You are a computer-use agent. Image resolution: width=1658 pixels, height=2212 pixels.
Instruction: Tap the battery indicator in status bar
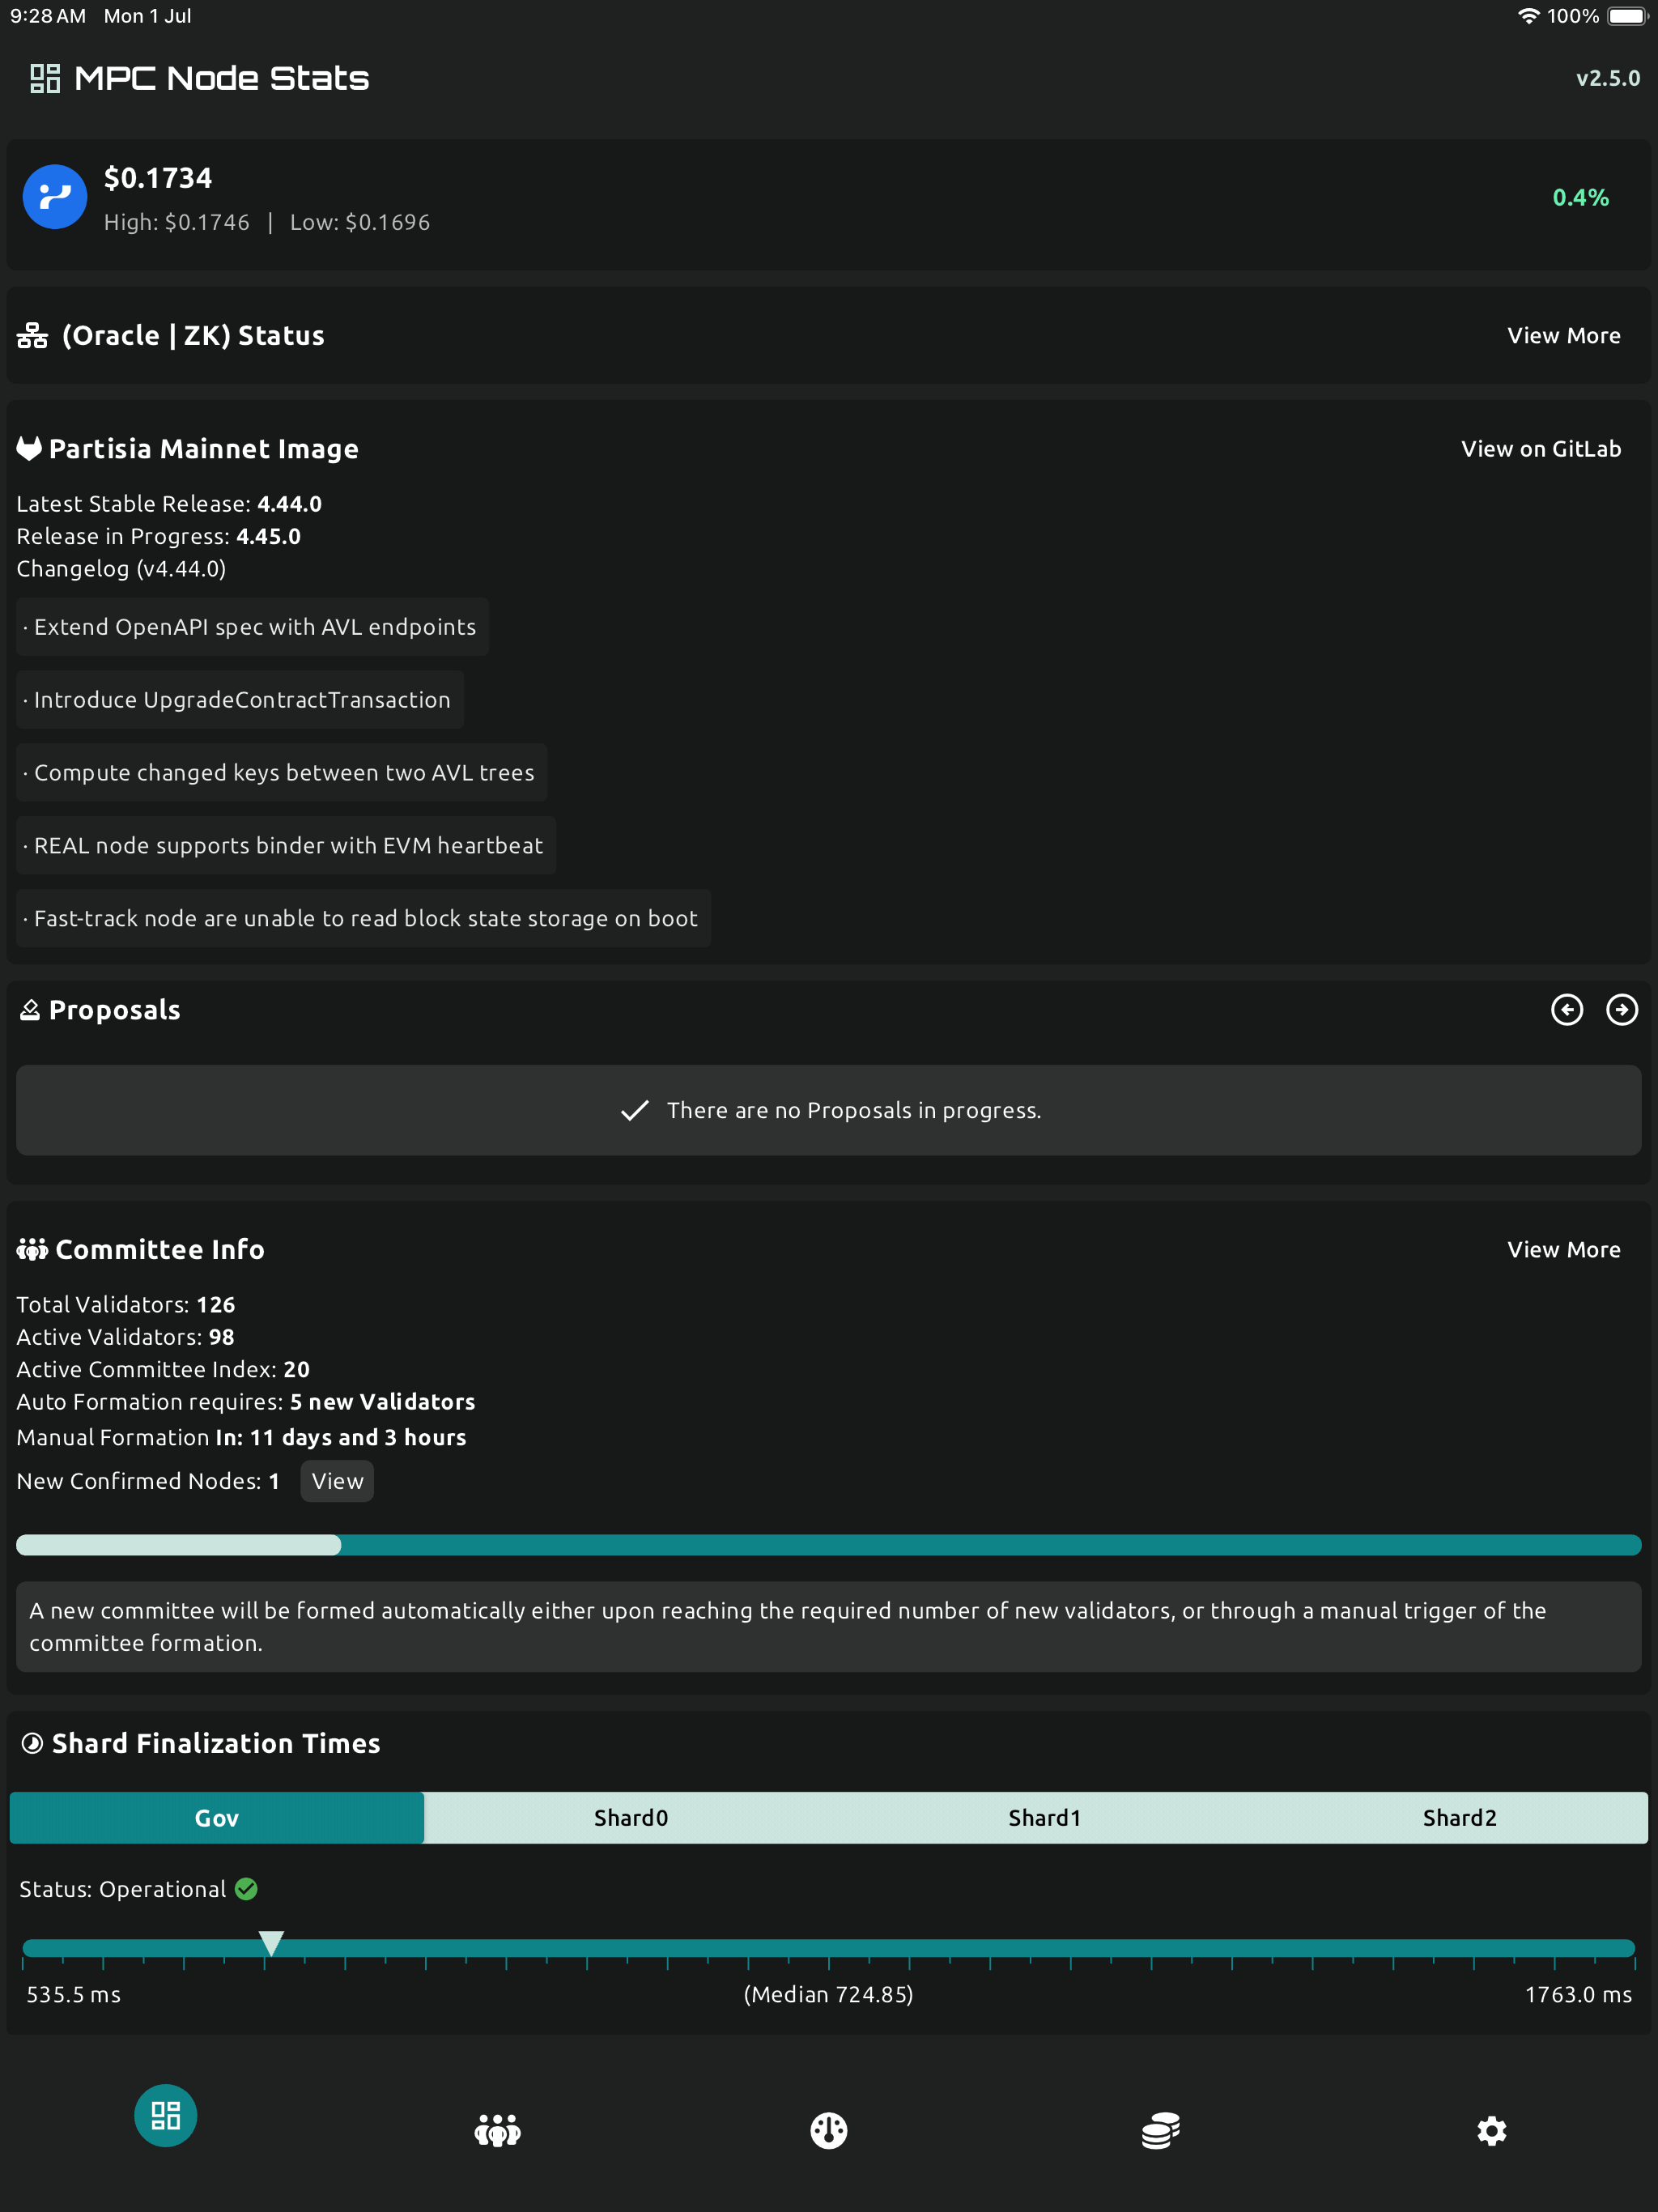point(1627,16)
